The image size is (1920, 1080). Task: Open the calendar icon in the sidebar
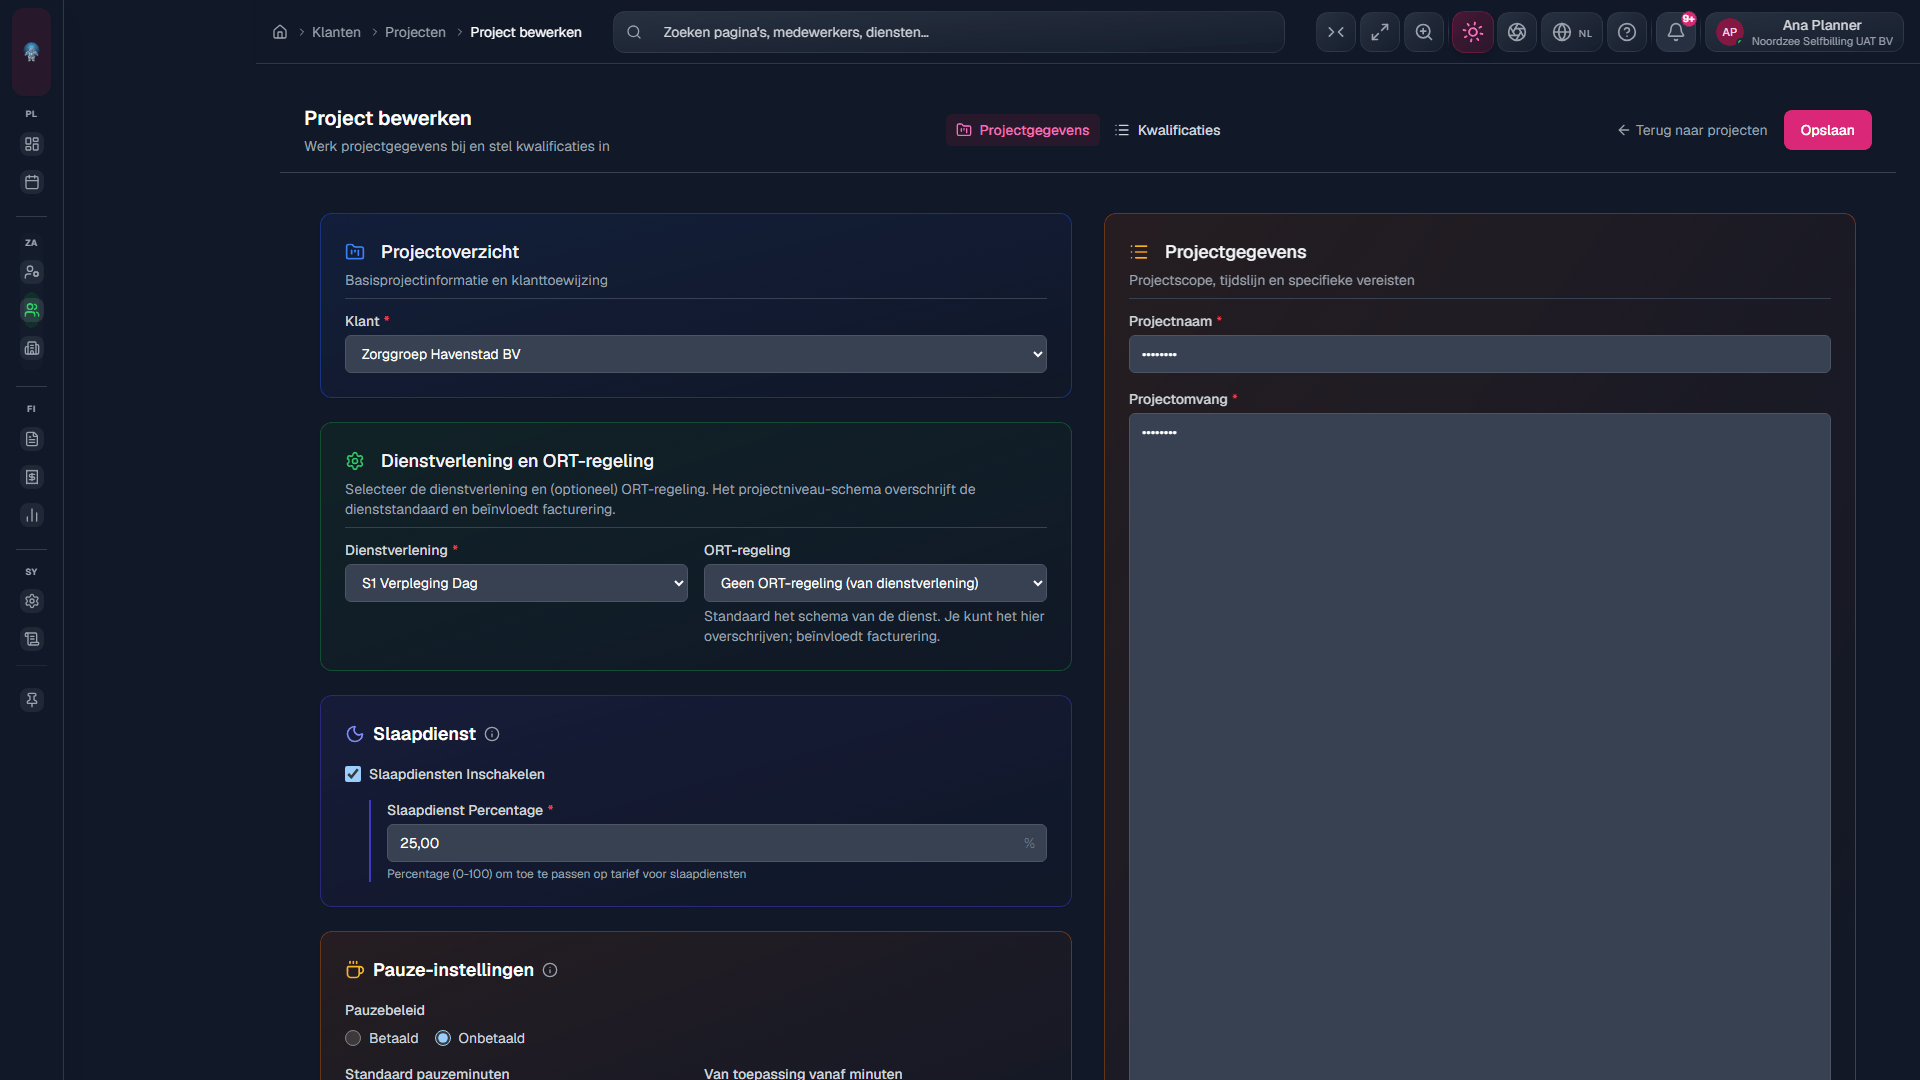(32, 182)
